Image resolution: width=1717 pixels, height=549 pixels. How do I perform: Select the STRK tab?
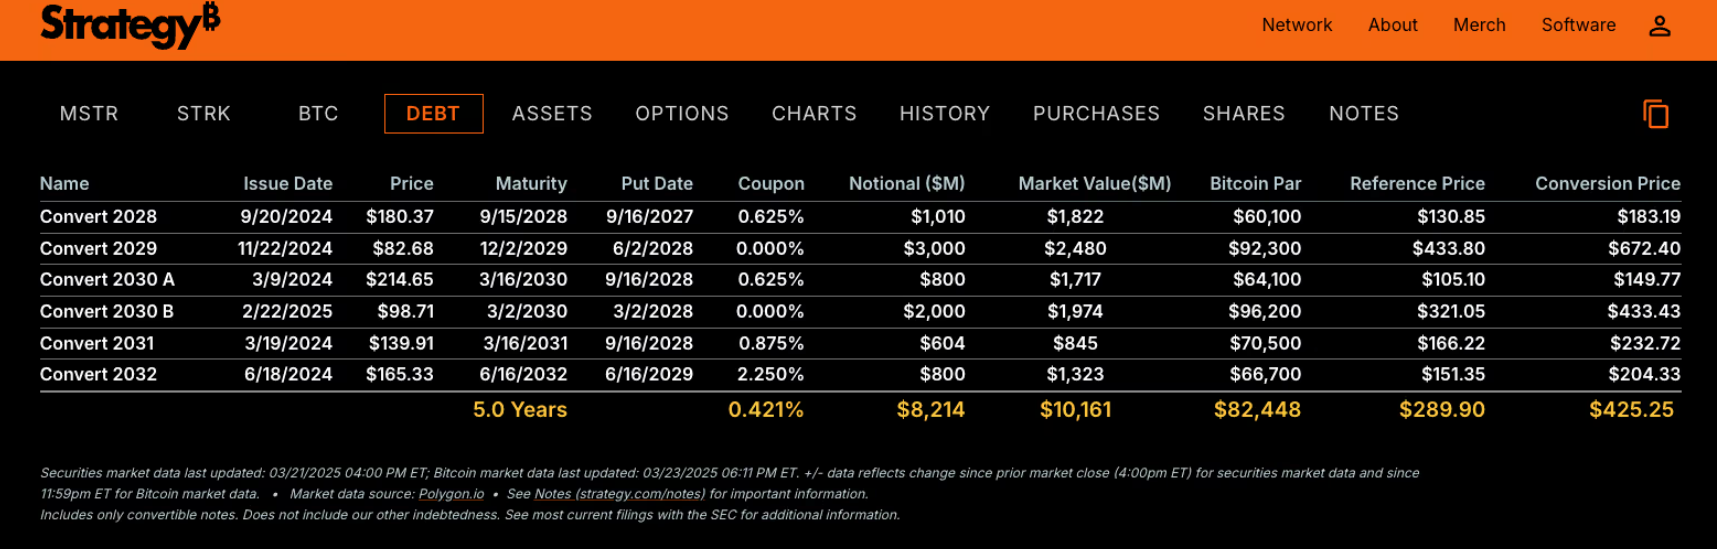(204, 114)
